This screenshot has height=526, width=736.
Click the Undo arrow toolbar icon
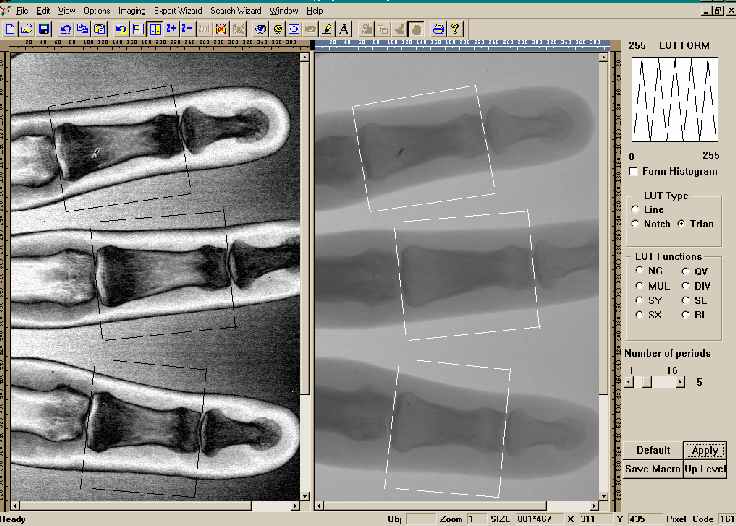click(x=121, y=29)
